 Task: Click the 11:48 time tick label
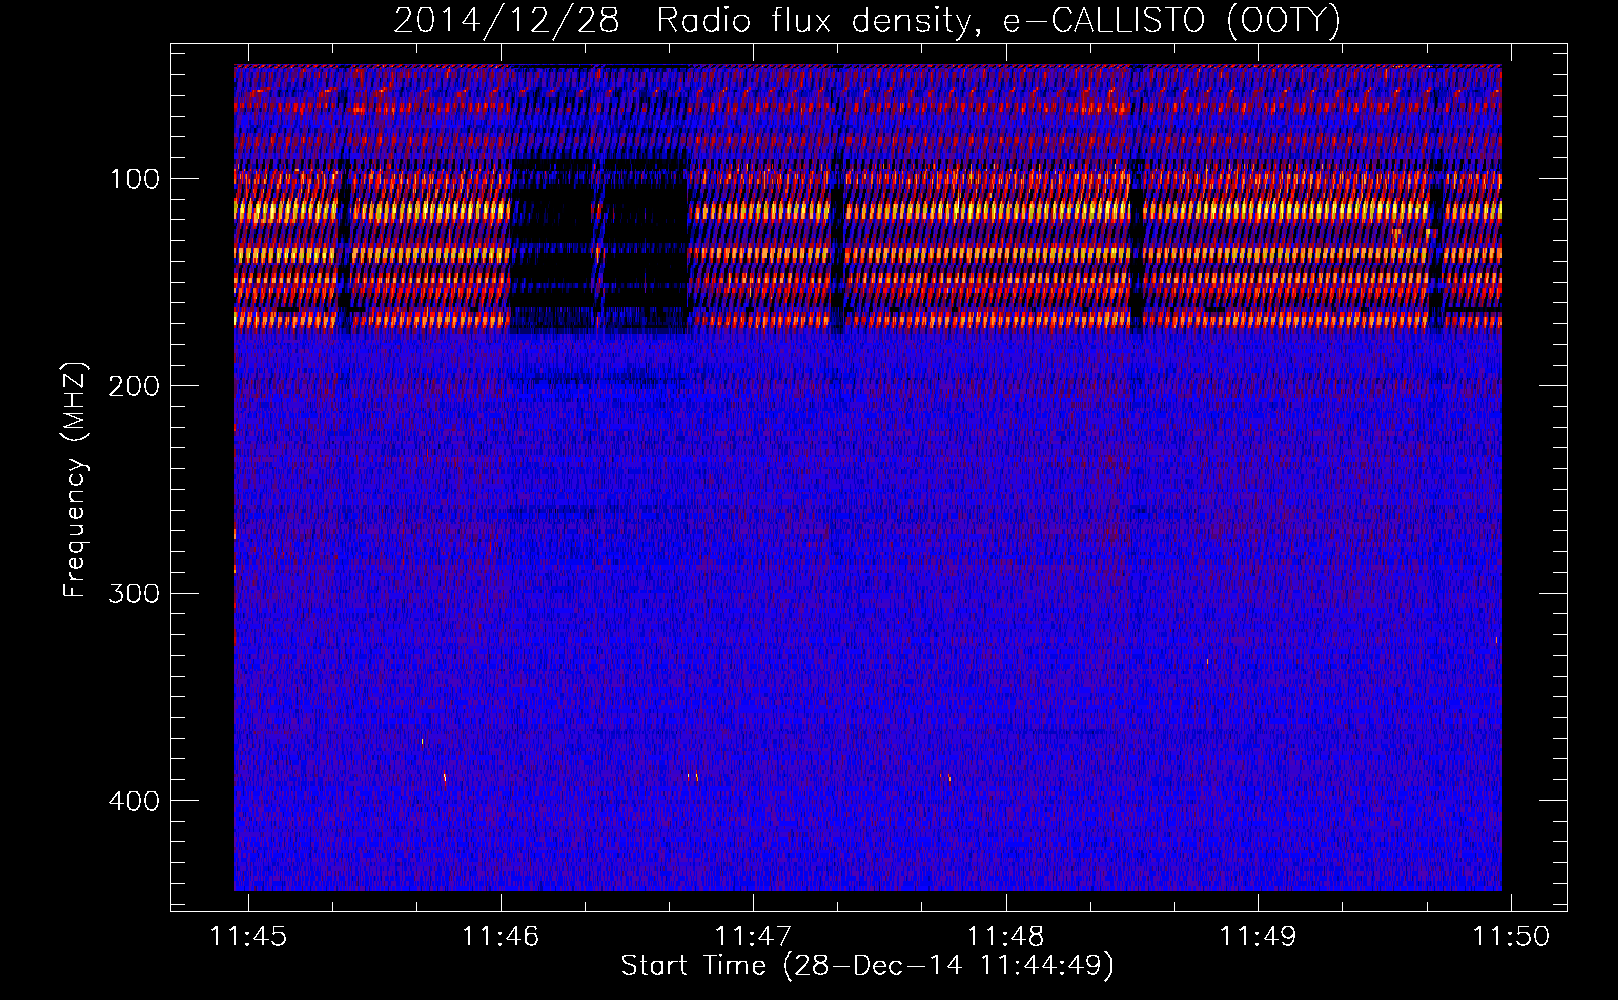pos(1005,936)
